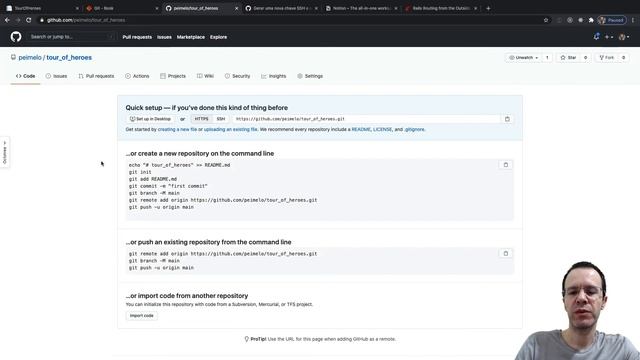
Task: Copy the push existing repository commands
Action: [x=506, y=253]
